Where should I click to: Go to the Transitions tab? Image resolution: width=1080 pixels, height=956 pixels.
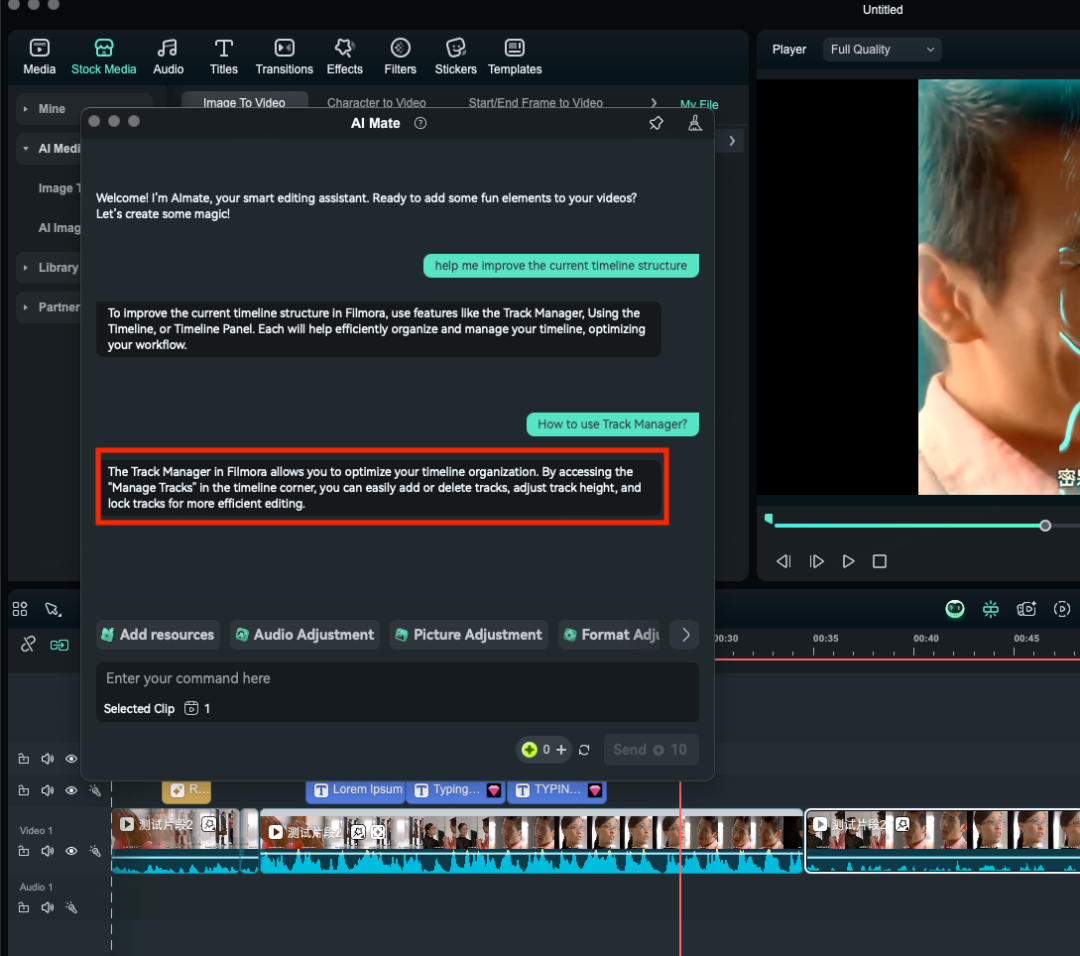coord(284,56)
